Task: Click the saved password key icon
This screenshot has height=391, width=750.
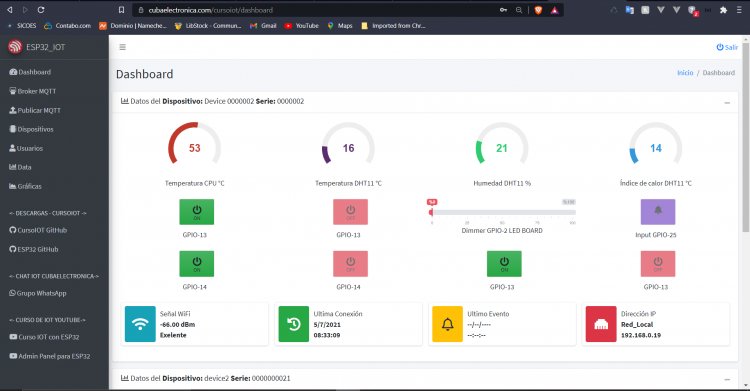Action: [503, 10]
